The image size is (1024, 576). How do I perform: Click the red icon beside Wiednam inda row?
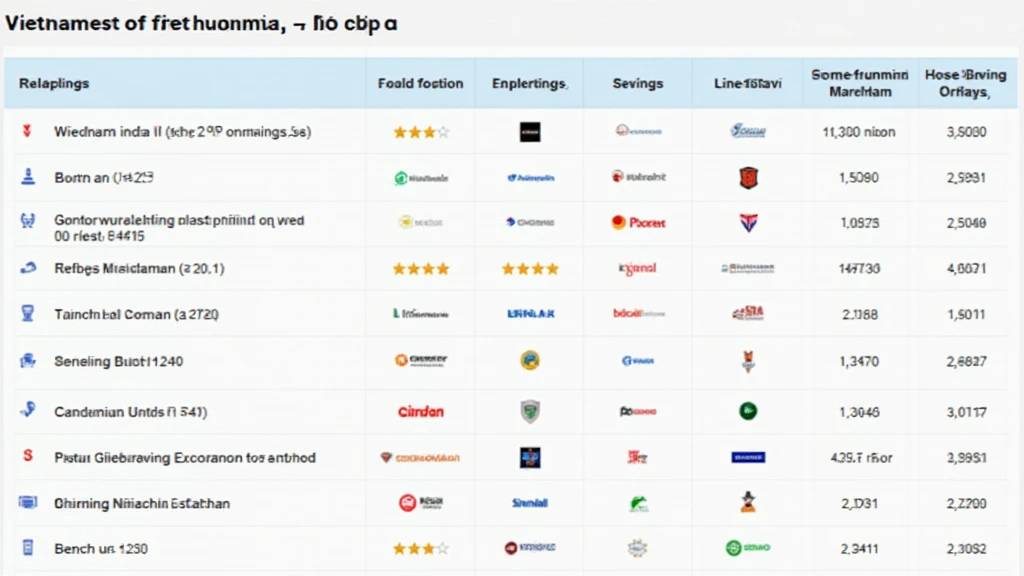point(27,131)
